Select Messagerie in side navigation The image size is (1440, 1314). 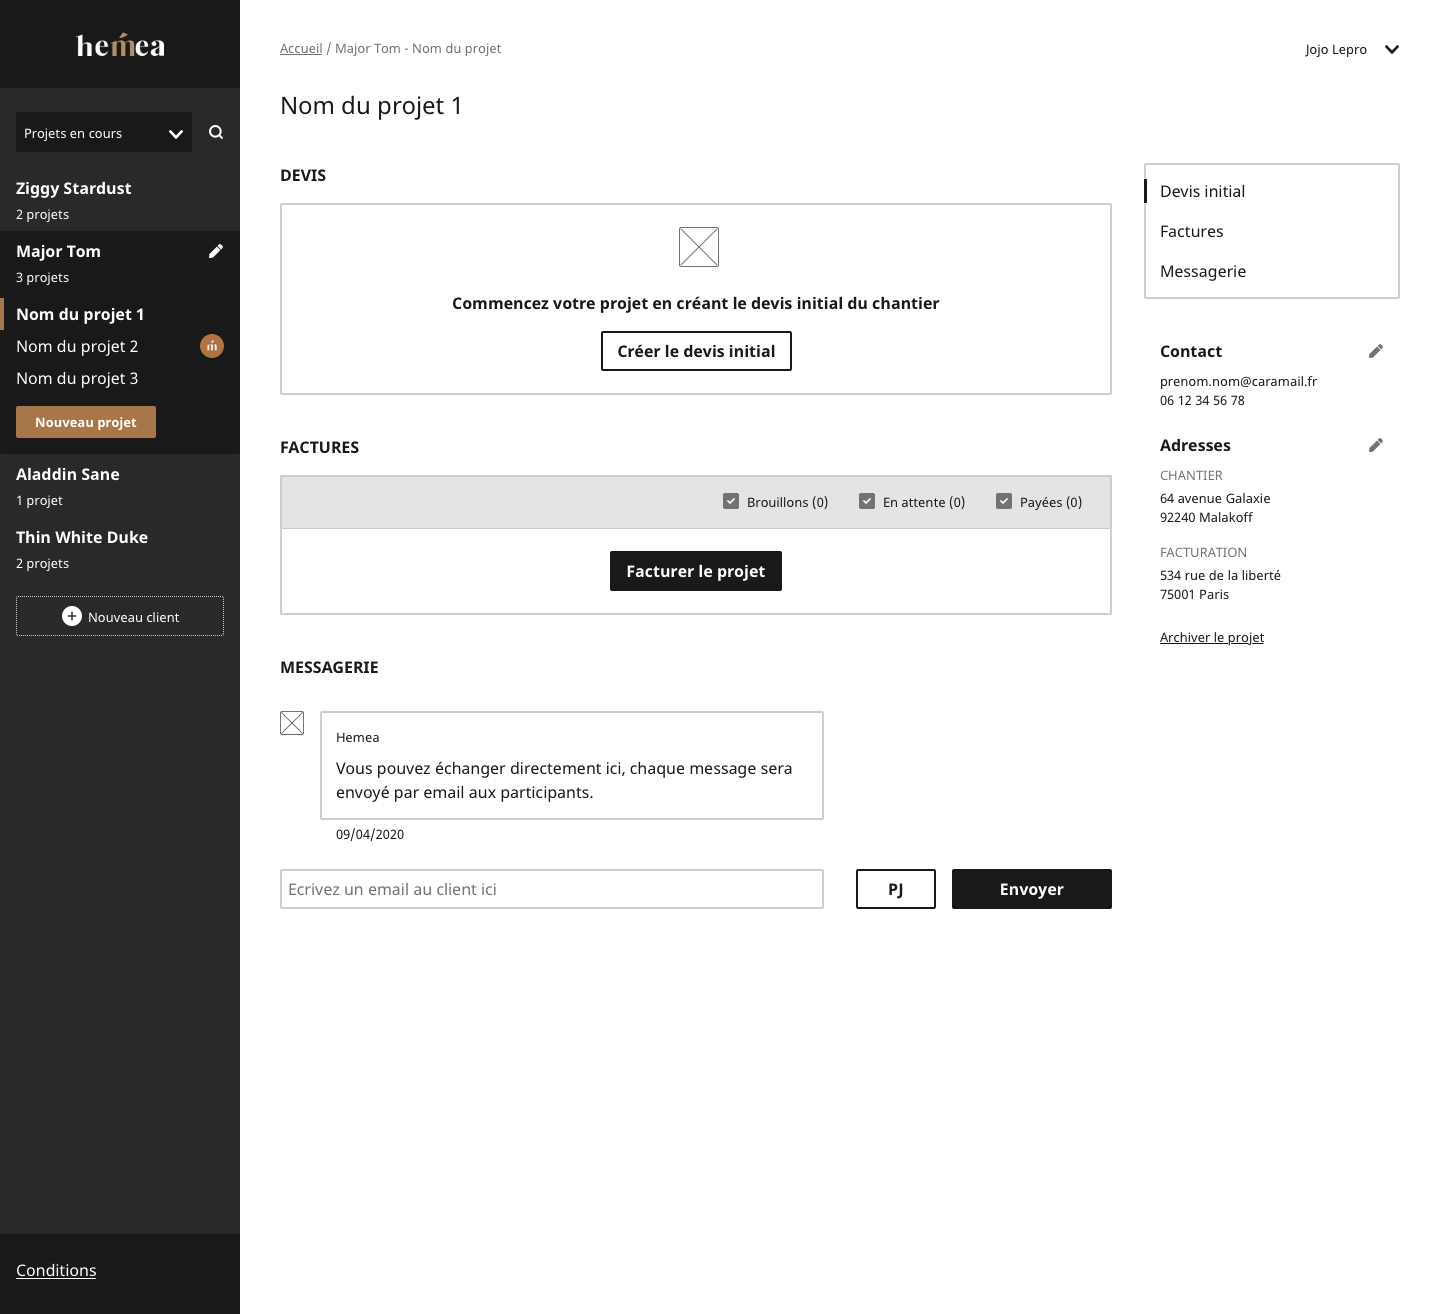[x=1202, y=271]
